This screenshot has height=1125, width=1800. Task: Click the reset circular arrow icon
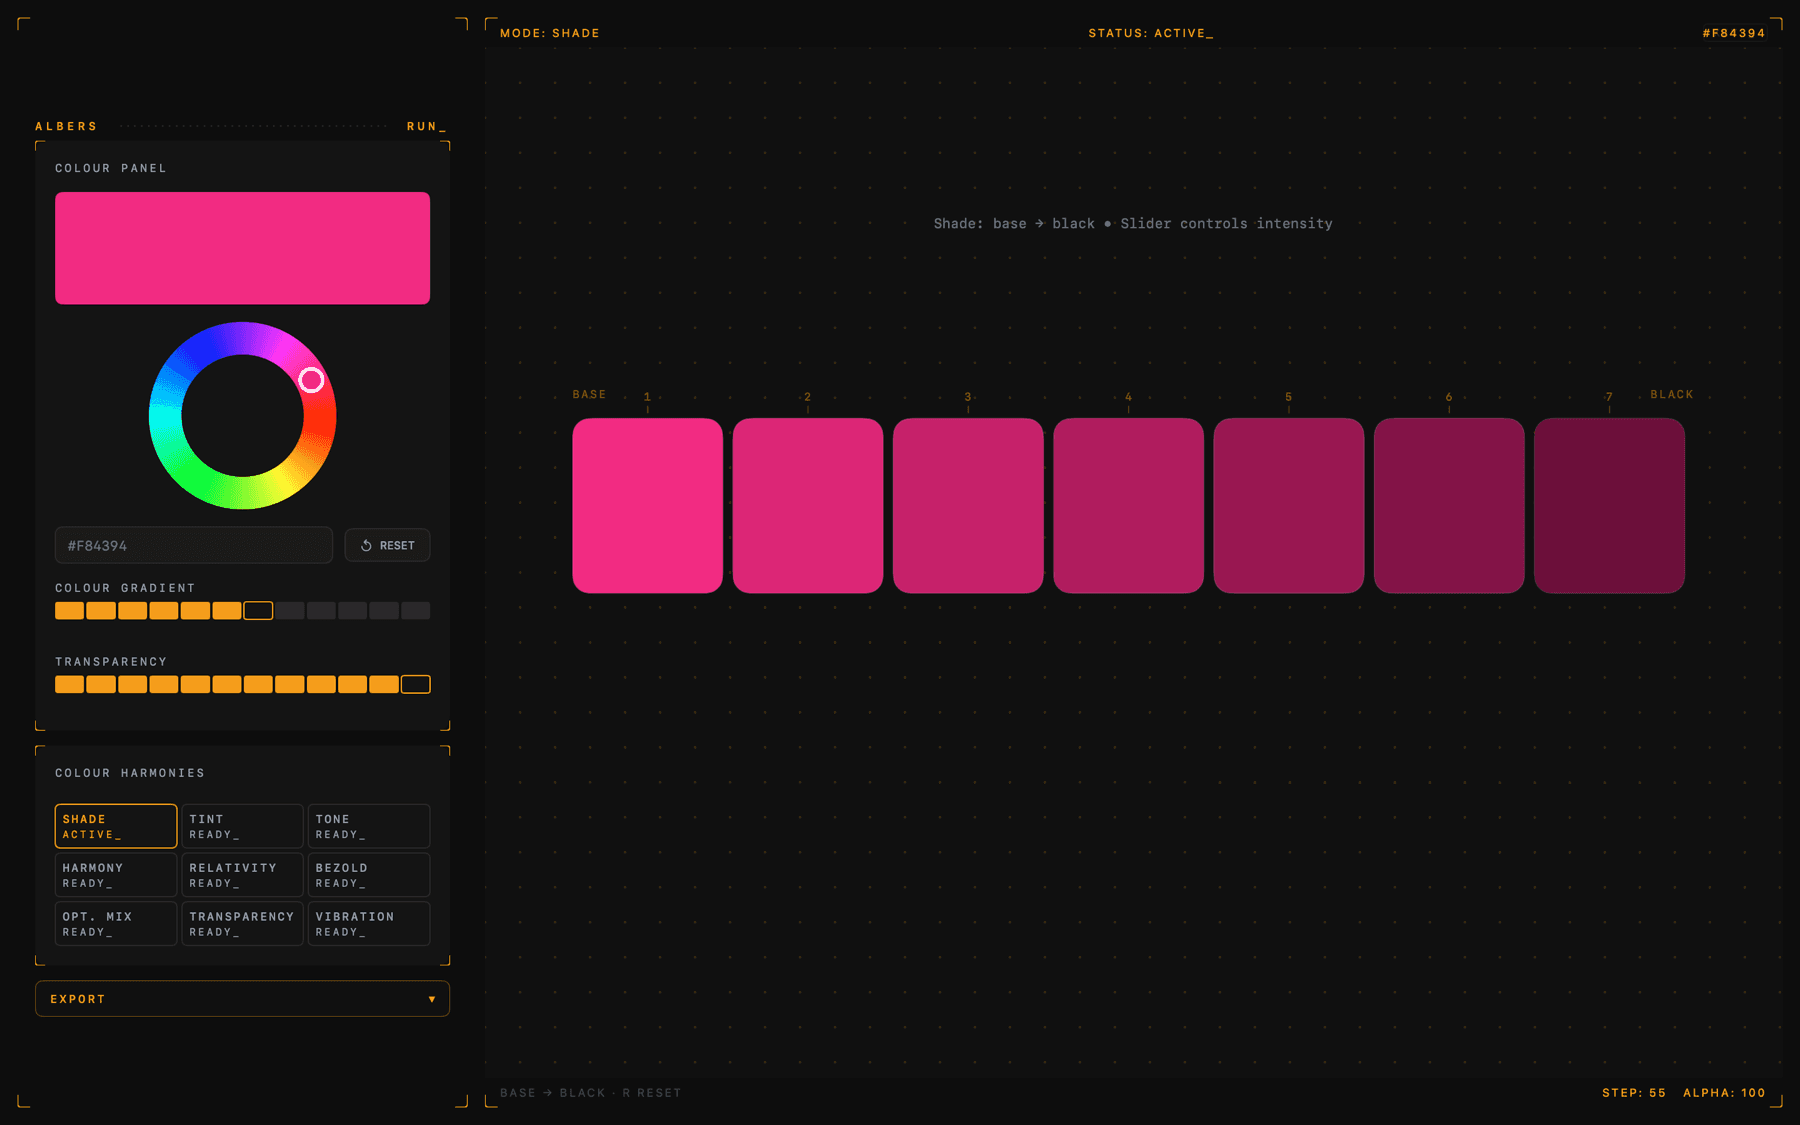tap(367, 545)
